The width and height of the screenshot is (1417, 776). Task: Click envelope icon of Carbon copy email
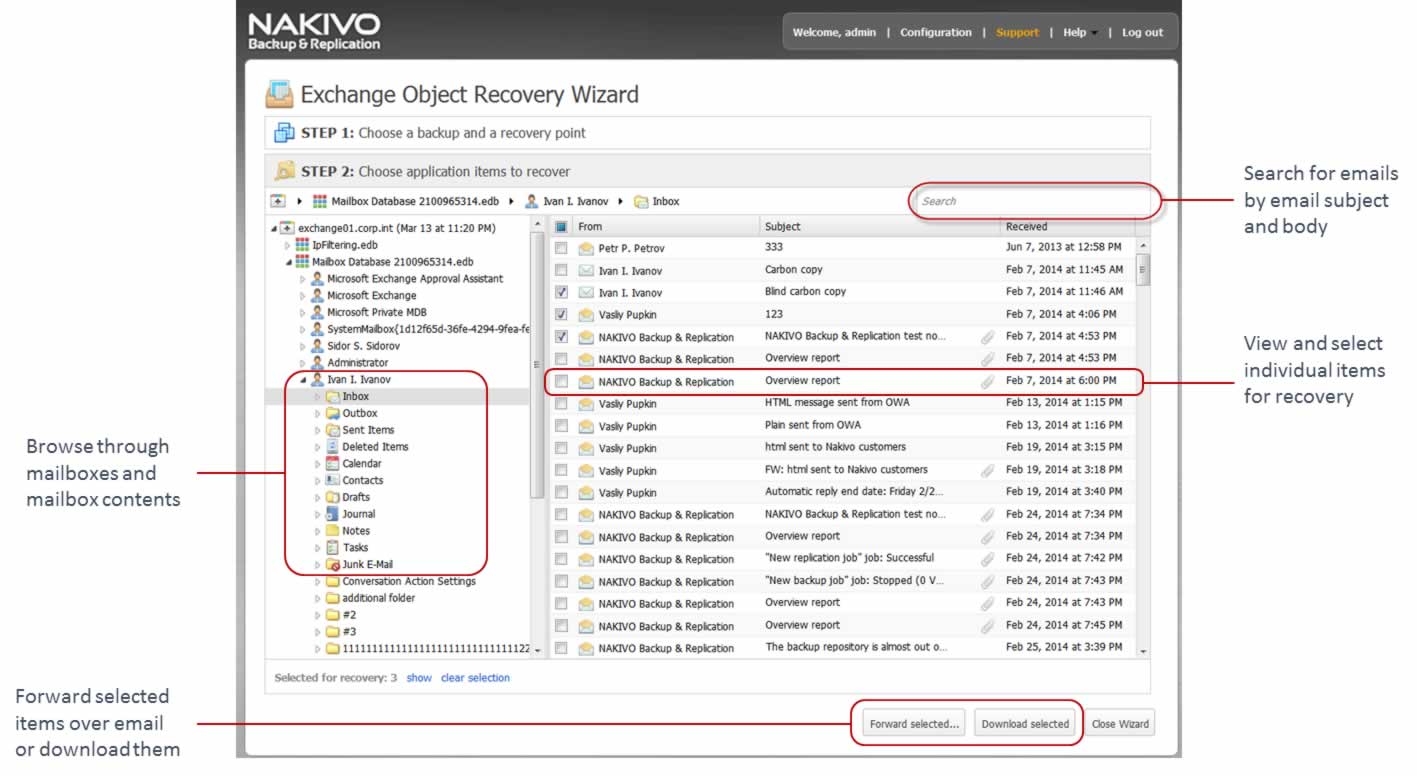coord(586,270)
